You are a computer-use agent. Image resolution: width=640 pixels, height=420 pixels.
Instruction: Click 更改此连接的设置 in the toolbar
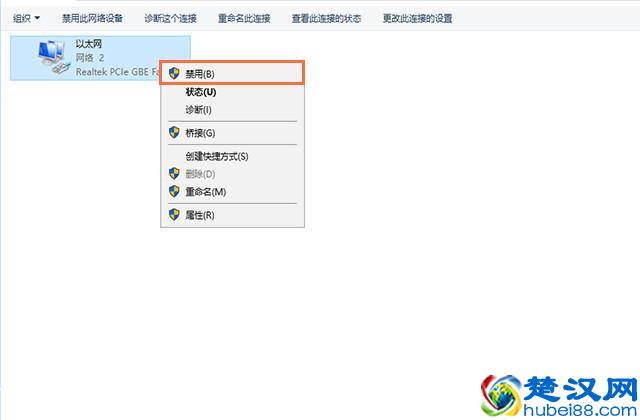[x=417, y=18]
